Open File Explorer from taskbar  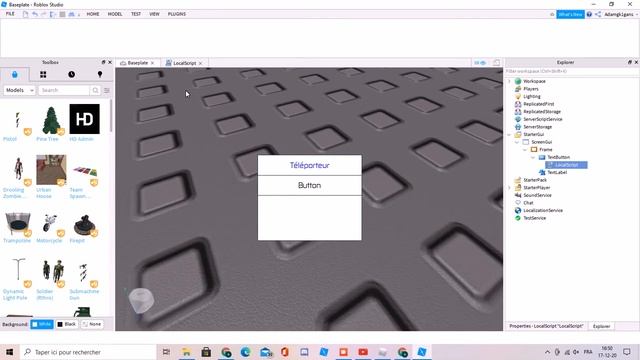click(x=186, y=352)
